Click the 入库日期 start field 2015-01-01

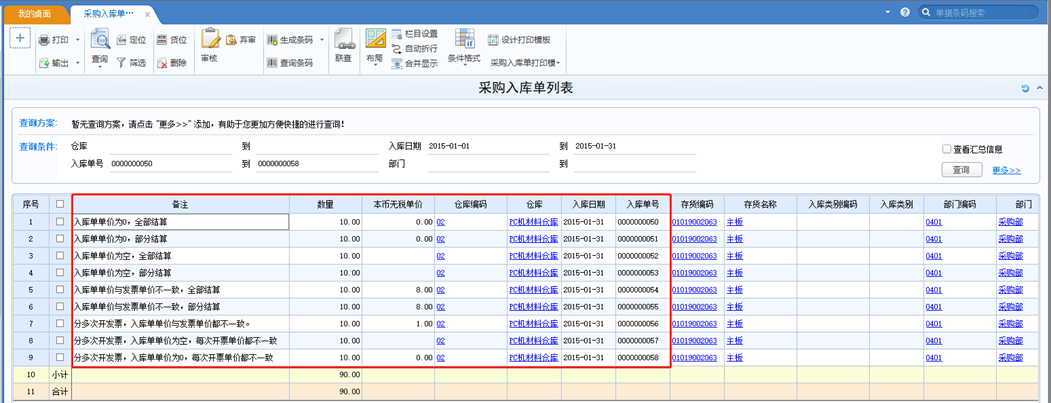(491, 147)
